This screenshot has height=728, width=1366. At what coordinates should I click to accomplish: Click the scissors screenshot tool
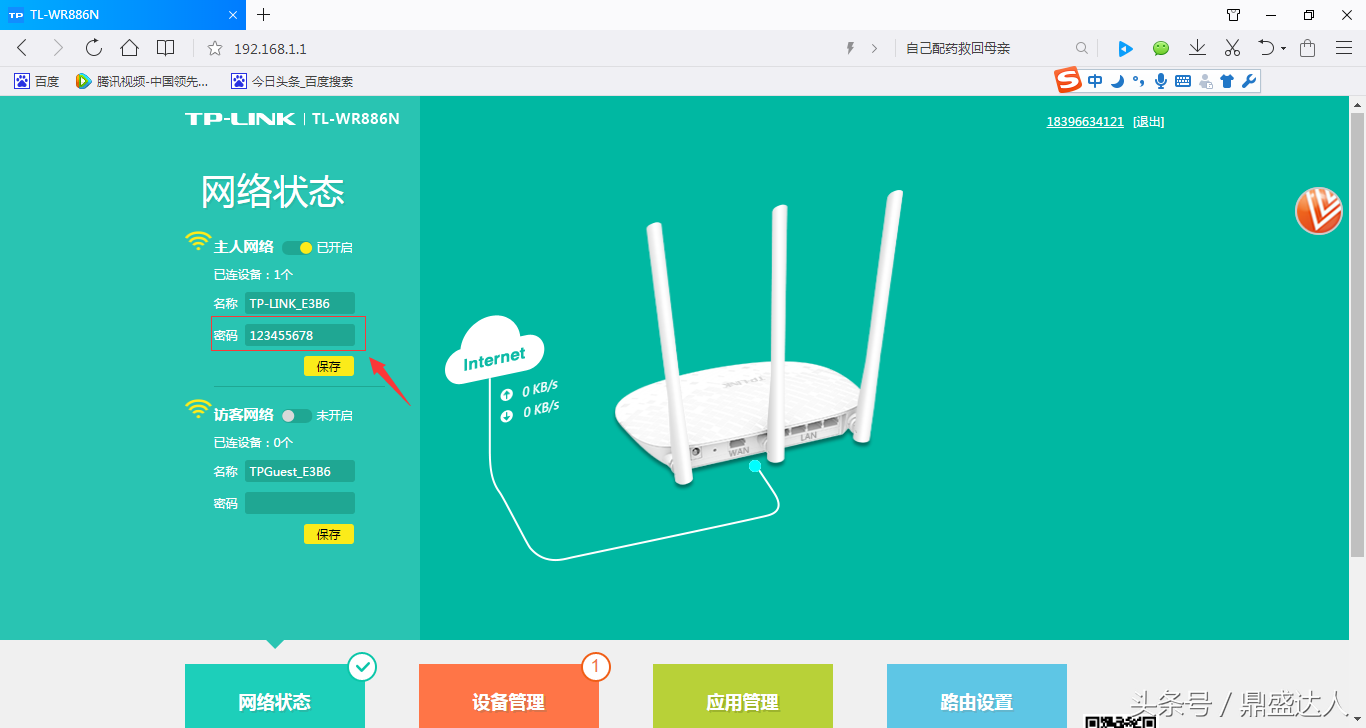[1232, 48]
